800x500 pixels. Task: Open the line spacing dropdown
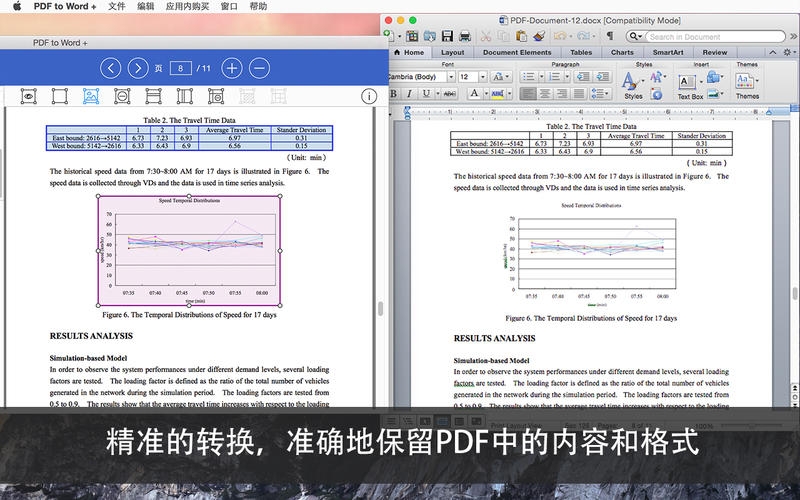tap(600, 93)
